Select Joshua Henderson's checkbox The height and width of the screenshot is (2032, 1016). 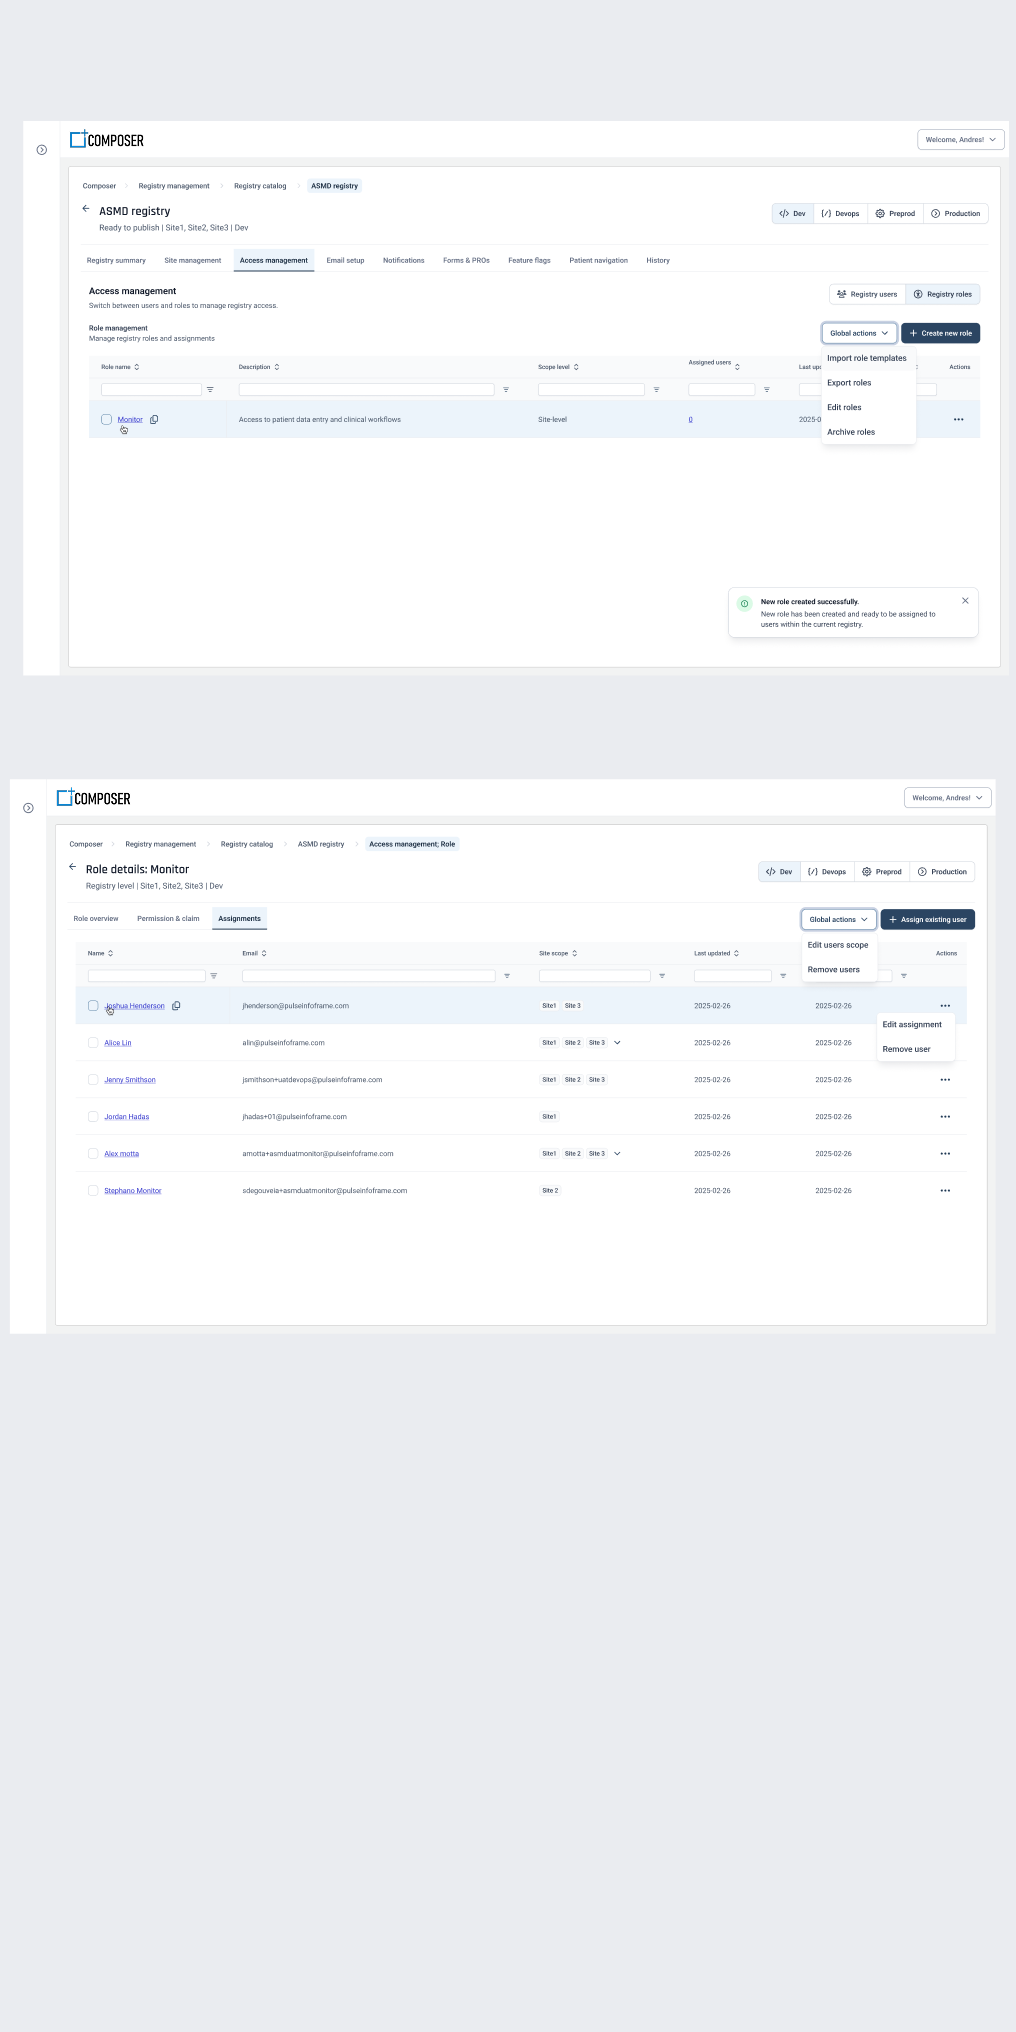[93, 1006]
